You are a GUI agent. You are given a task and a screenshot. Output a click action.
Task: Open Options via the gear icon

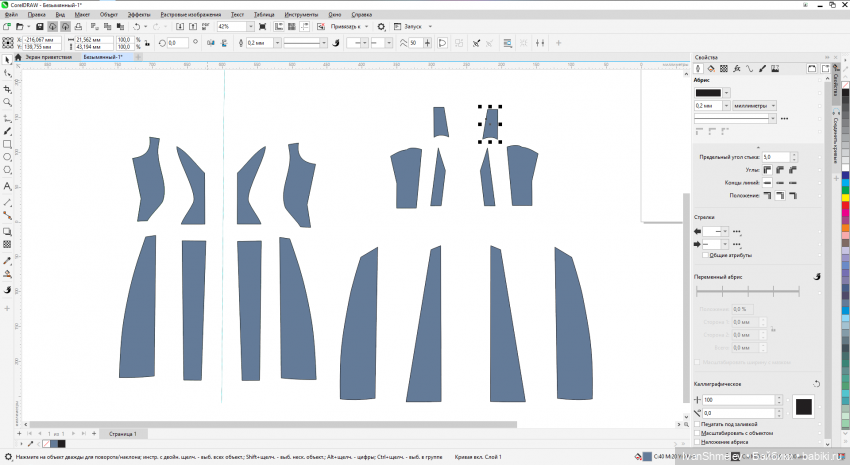click(x=382, y=26)
